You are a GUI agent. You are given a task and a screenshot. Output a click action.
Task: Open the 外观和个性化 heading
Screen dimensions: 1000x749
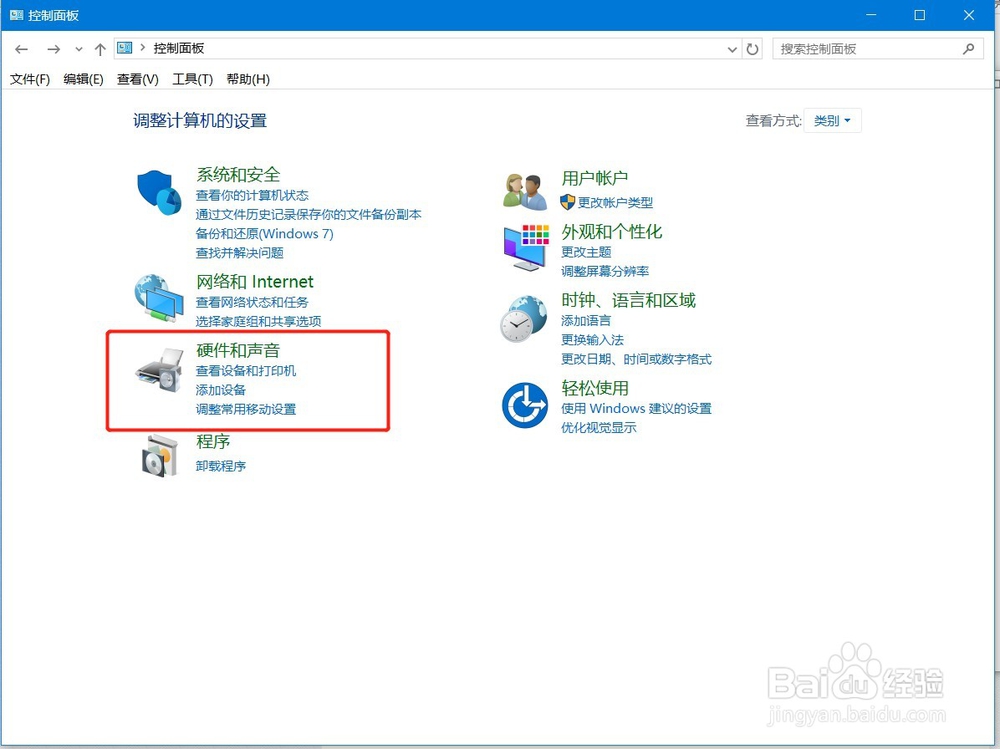coord(612,232)
